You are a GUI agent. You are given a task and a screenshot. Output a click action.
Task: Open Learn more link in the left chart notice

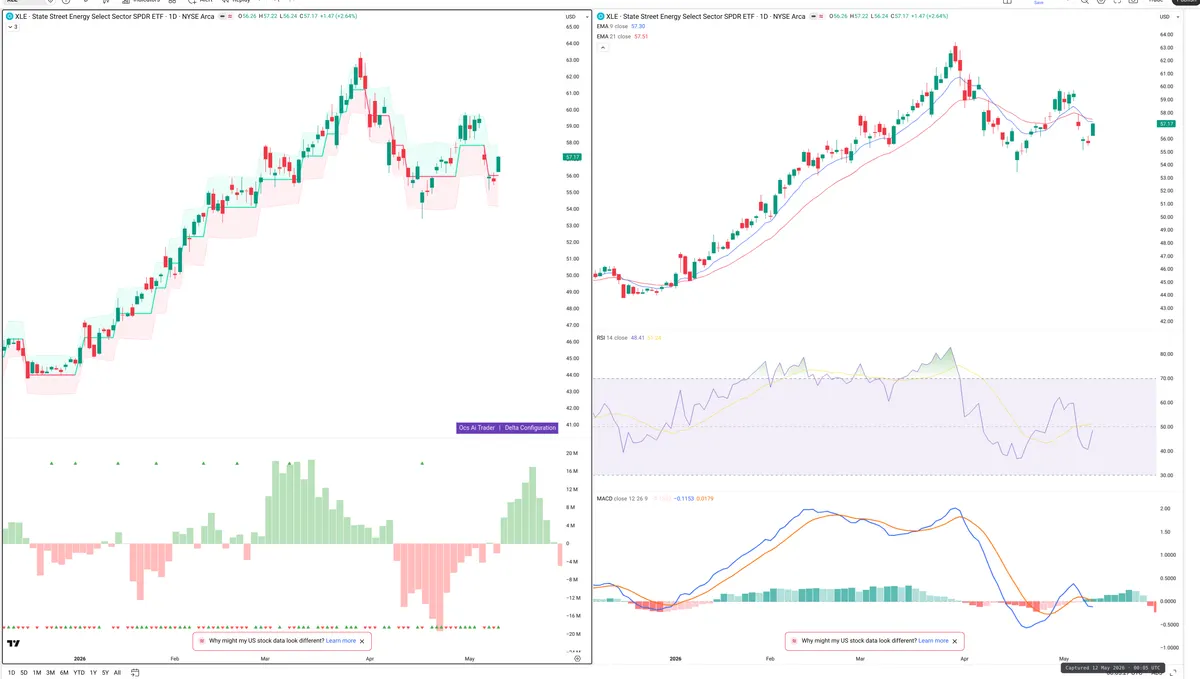(341, 640)
